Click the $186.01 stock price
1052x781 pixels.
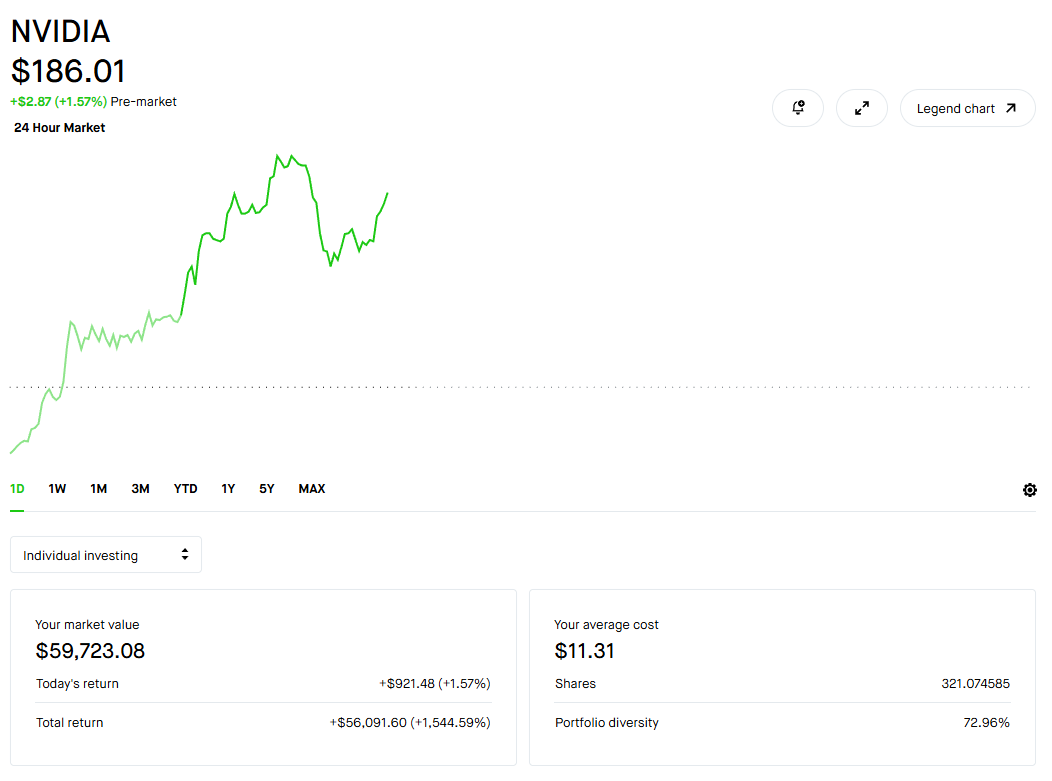[x=68, y=71]
